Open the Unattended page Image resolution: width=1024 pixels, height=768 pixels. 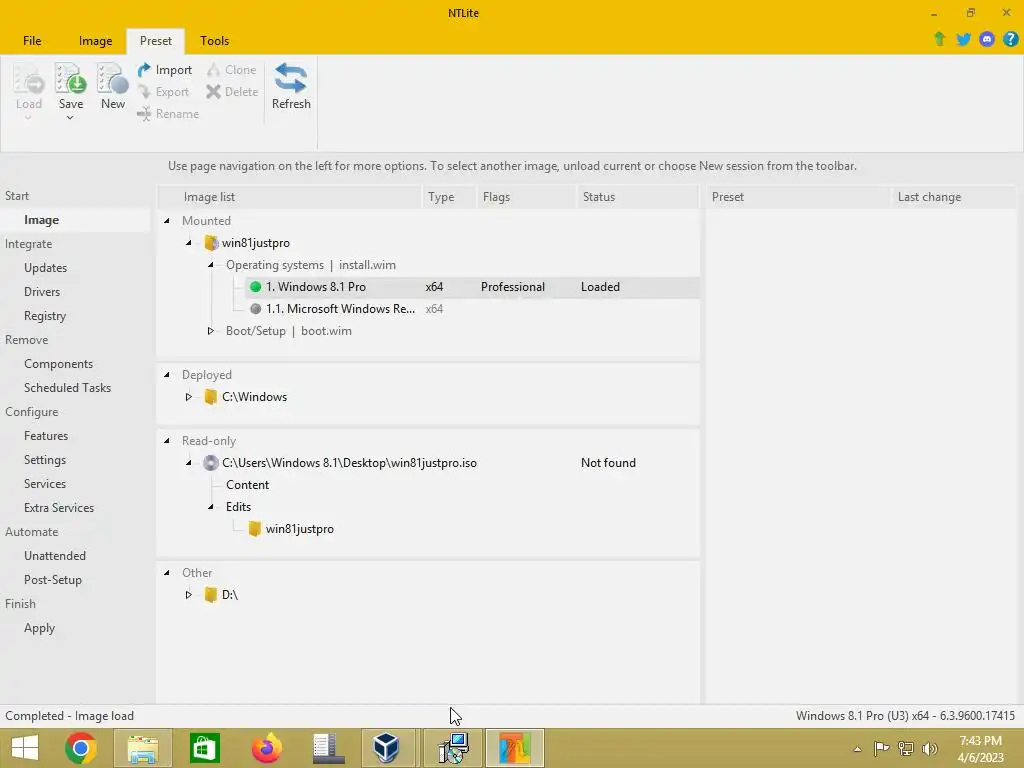55,556
